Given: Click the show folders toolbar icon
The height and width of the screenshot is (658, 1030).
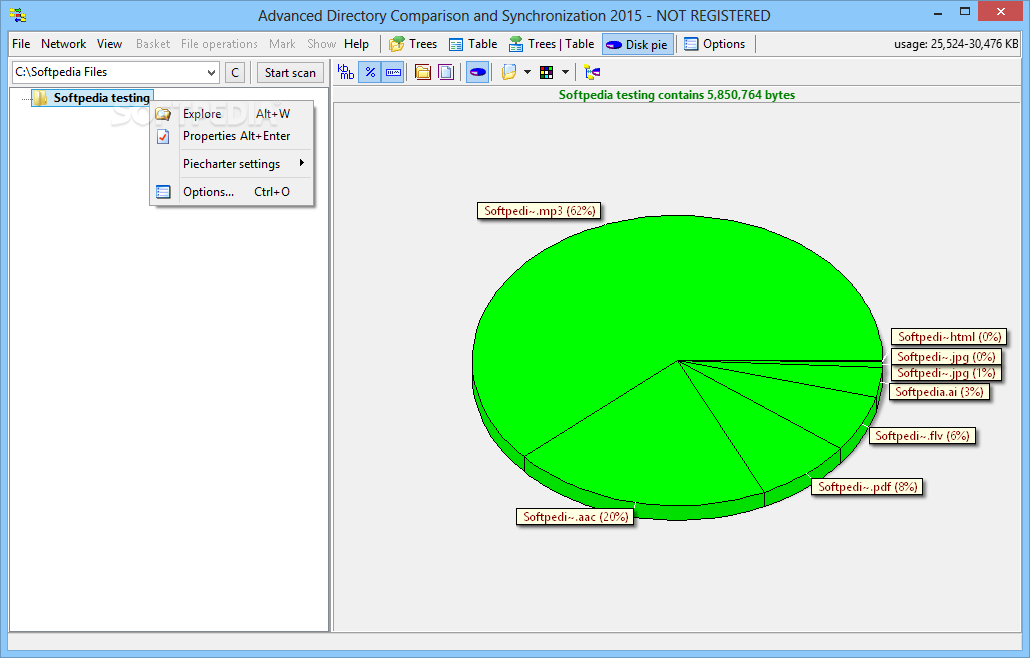Looking at the screenshot, I should [423, 72].
